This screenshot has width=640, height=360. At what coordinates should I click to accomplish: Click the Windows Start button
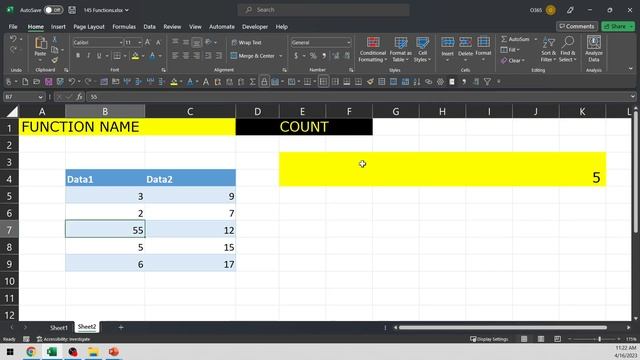(10, 351)
